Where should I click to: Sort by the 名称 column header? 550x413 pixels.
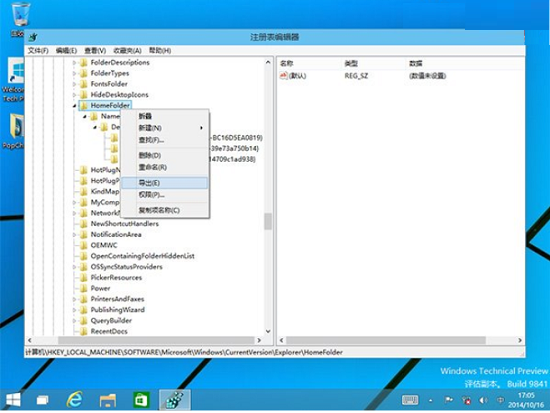click(x=287, y=64)
